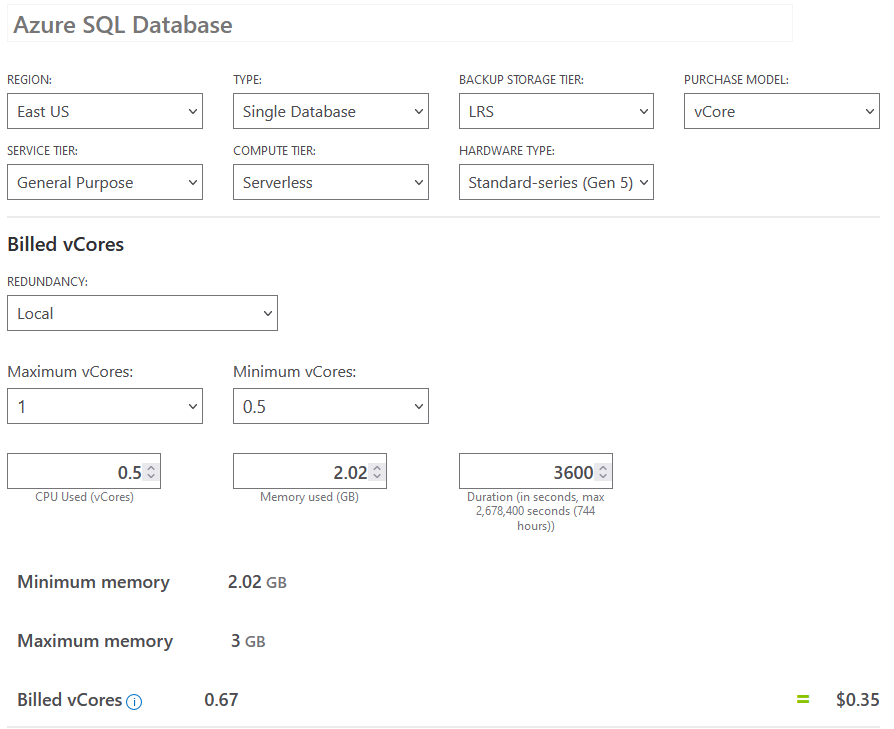Click the CPU Used vCores input field
This screenshot has width=894, height=729.
pos(84,471)
